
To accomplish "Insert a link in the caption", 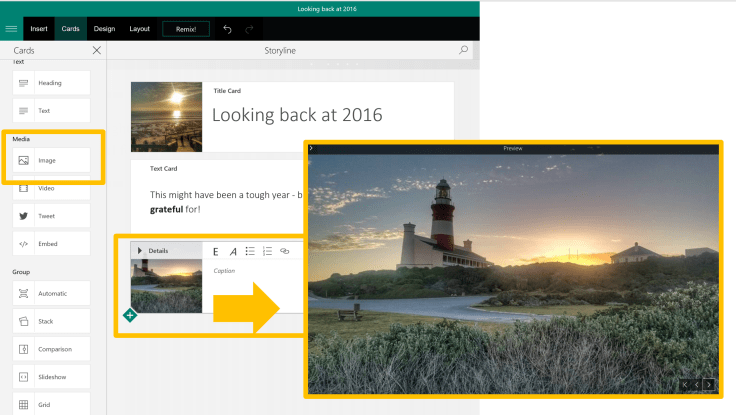I will coord(285,251).
